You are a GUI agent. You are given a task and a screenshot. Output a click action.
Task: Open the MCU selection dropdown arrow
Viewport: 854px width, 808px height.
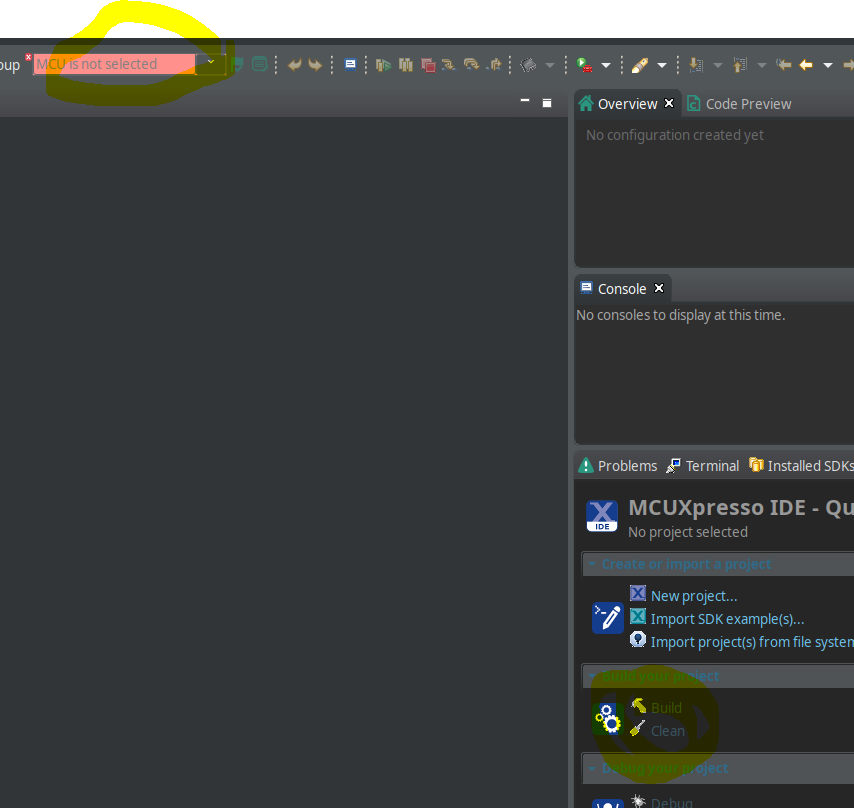click(x=211, y=63)
